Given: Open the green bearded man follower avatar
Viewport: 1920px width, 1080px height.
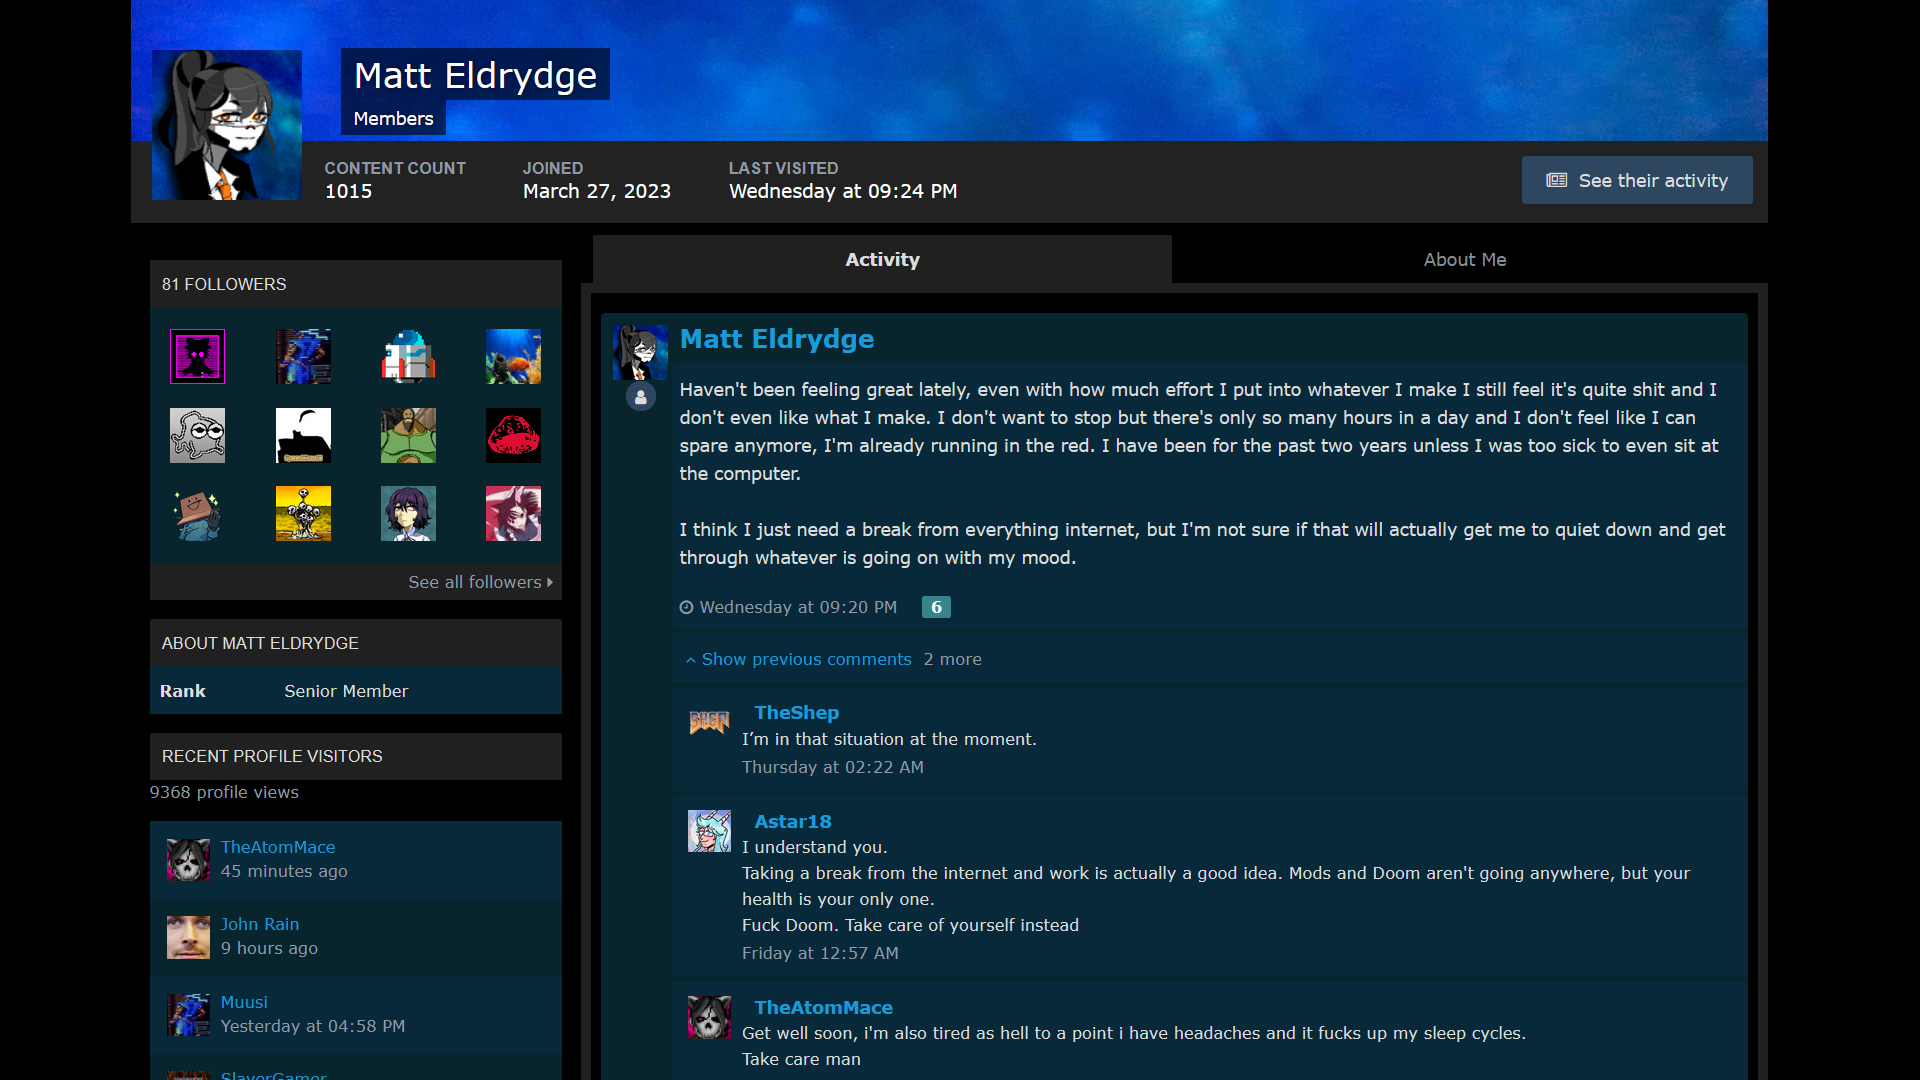Looking at the screenshot, I should pos(408,435).
